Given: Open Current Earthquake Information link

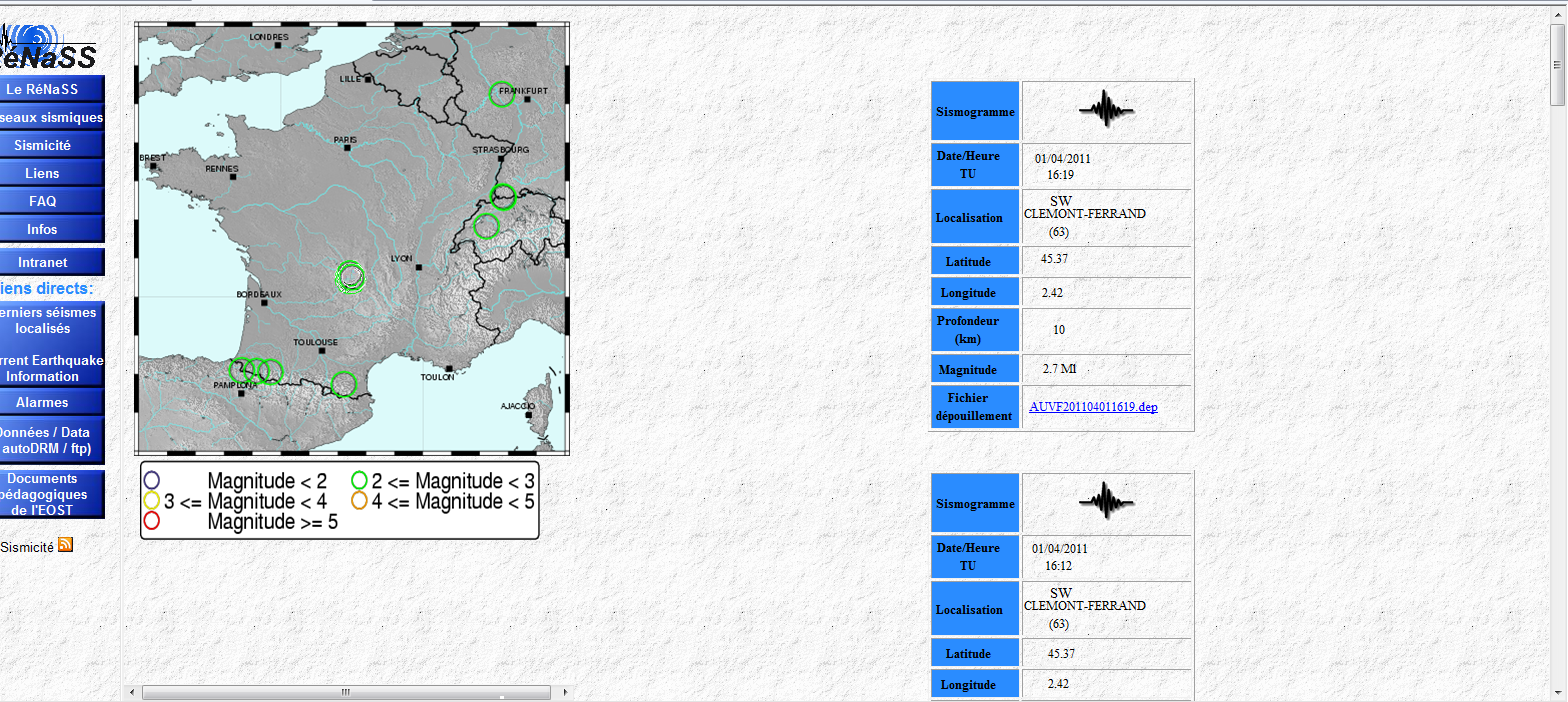Looking at the screenshot, I should pyautogui.click(x=50, y=368).
